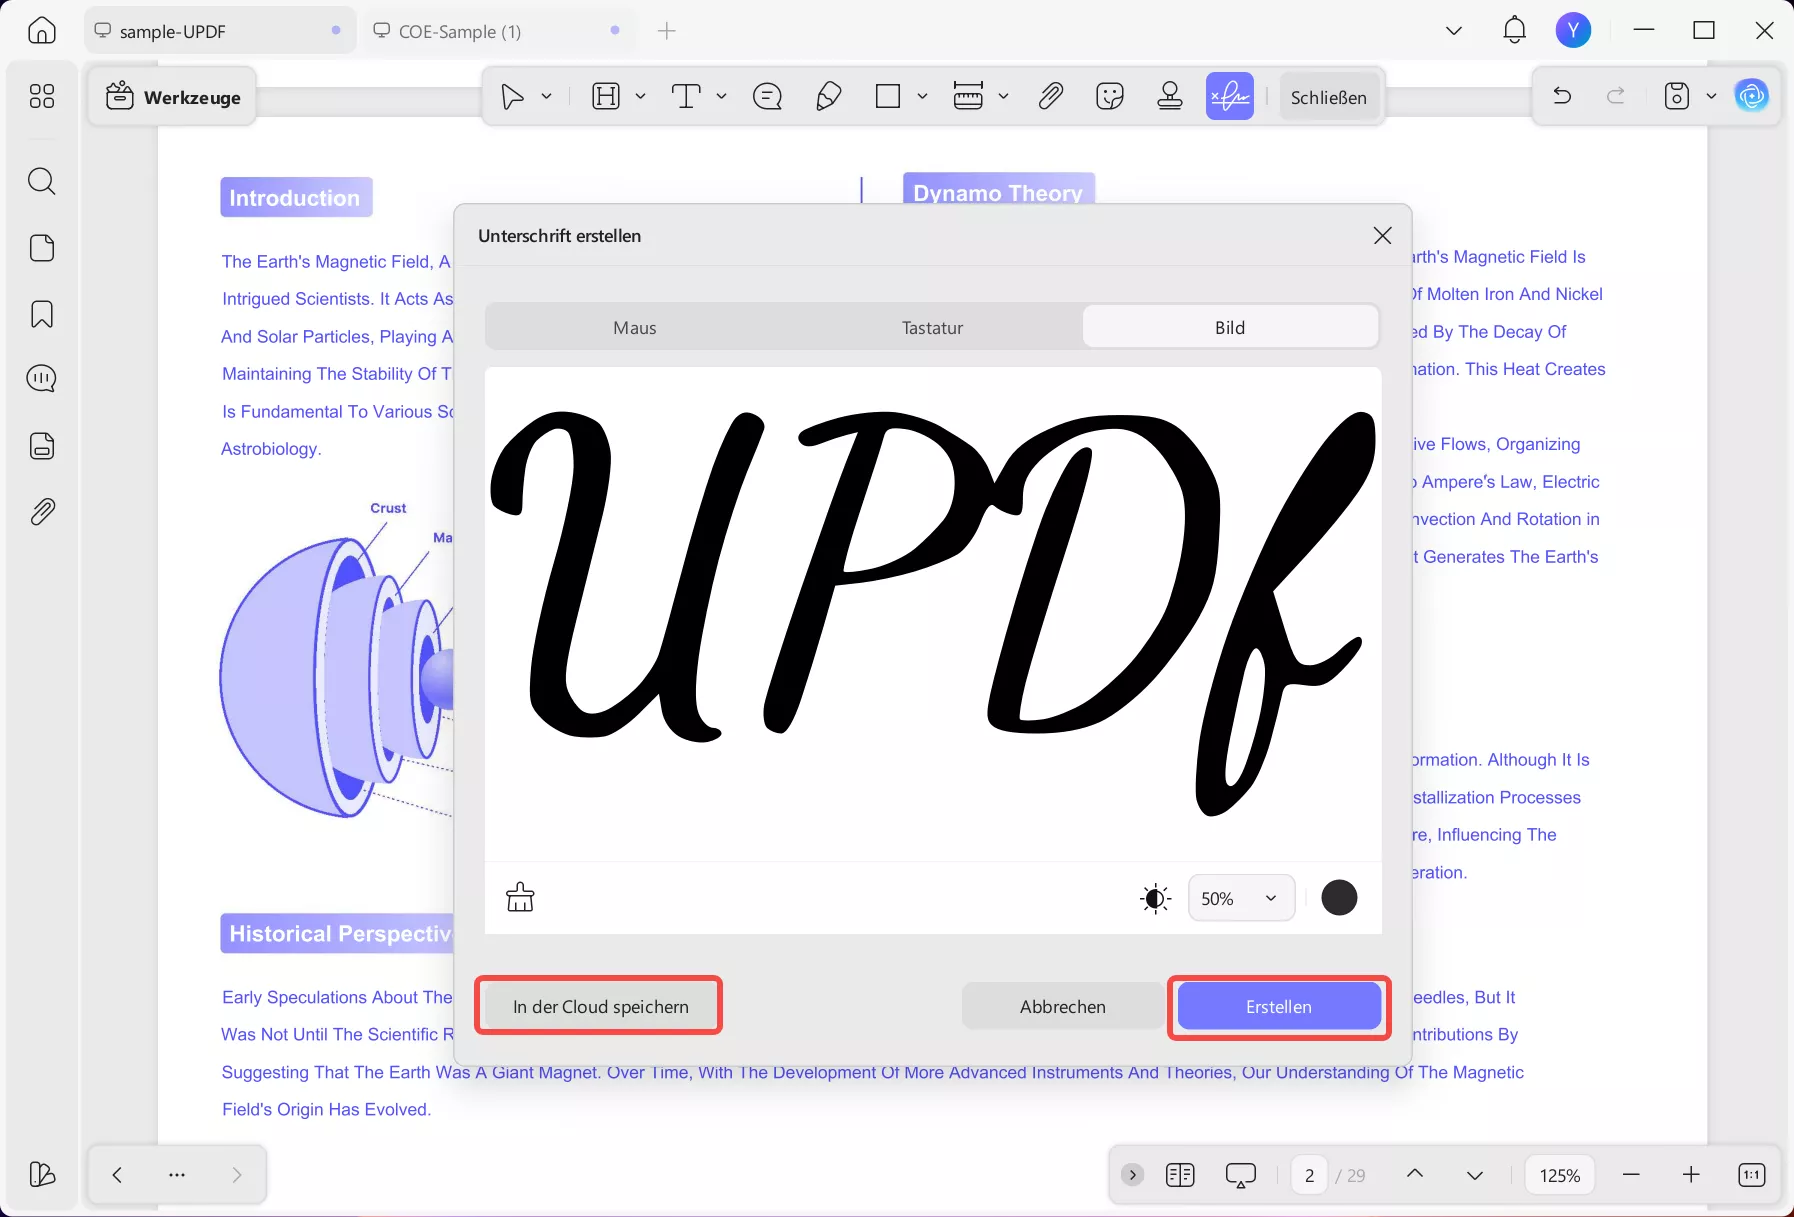Expand the rectangle shape dropdown arrow
This screenshot has width=1794, height=1217.
pos(922,97)
